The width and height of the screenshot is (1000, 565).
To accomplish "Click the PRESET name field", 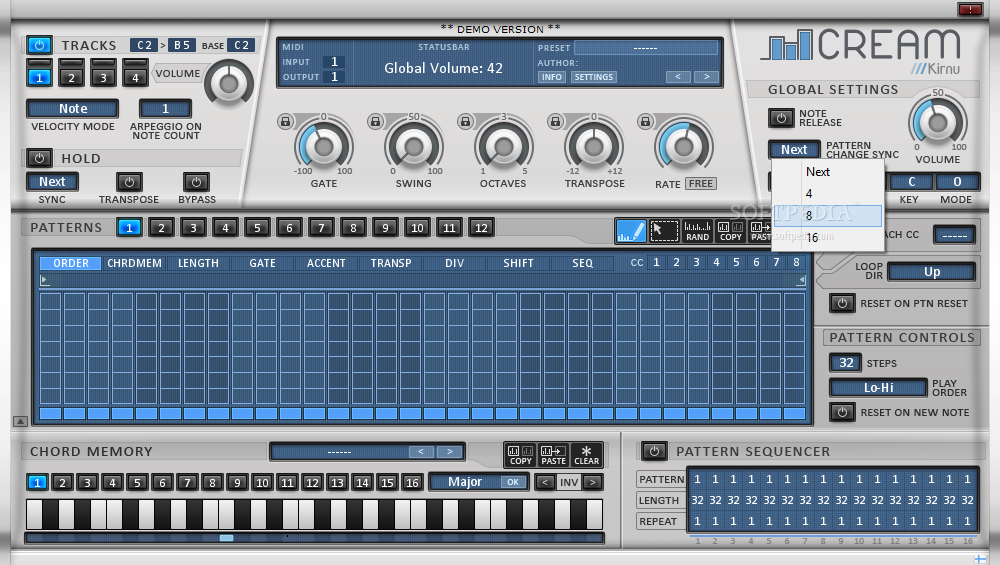I will pyautogui.click(x=645, y=48).
